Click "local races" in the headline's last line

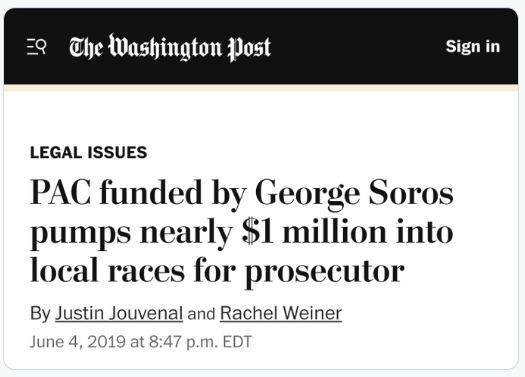tap(107, 271)
